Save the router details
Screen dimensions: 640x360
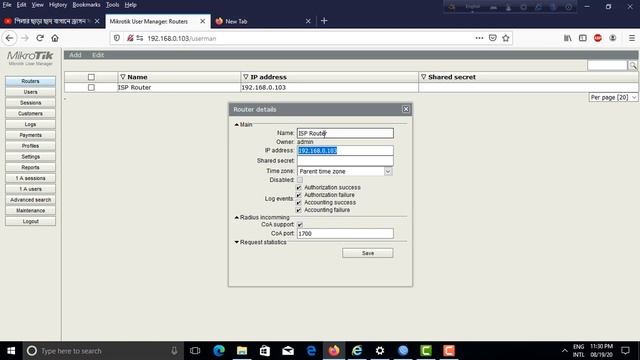368,253
